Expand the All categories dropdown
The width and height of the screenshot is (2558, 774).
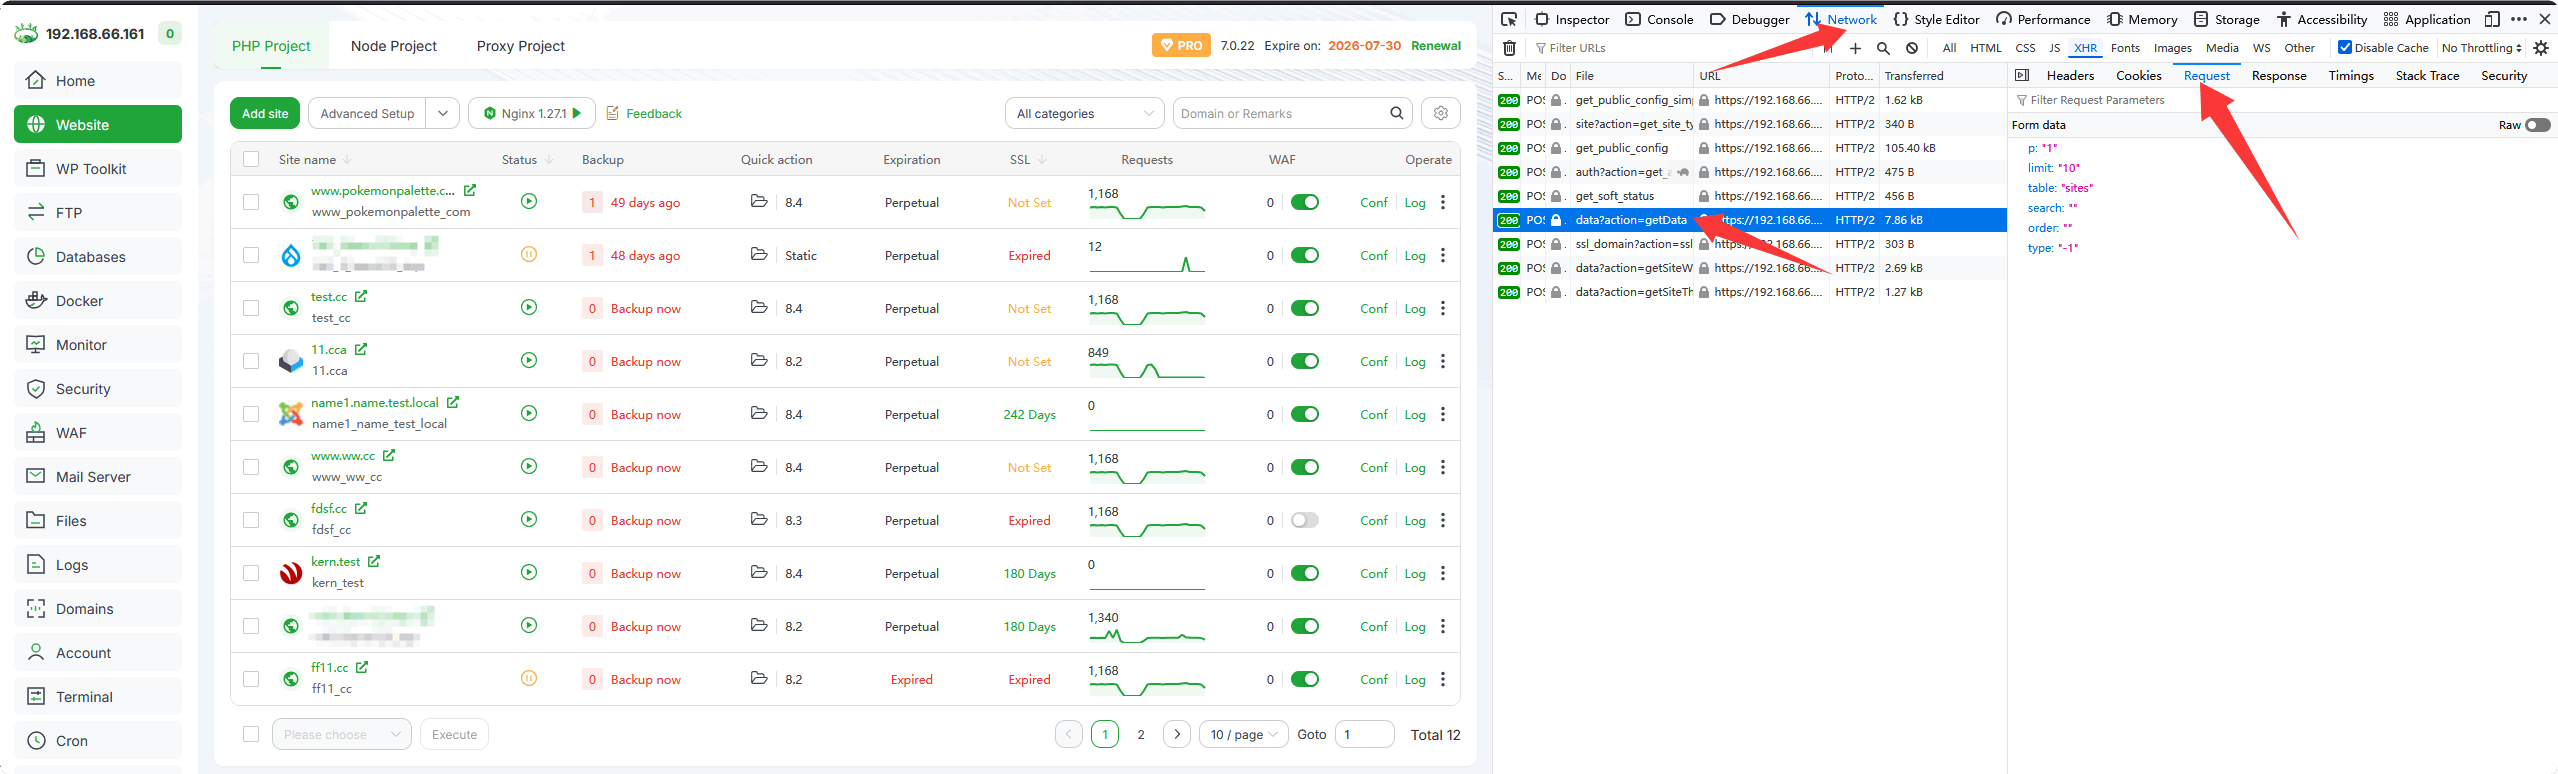pyautogui.click(x=1084, y=114)
